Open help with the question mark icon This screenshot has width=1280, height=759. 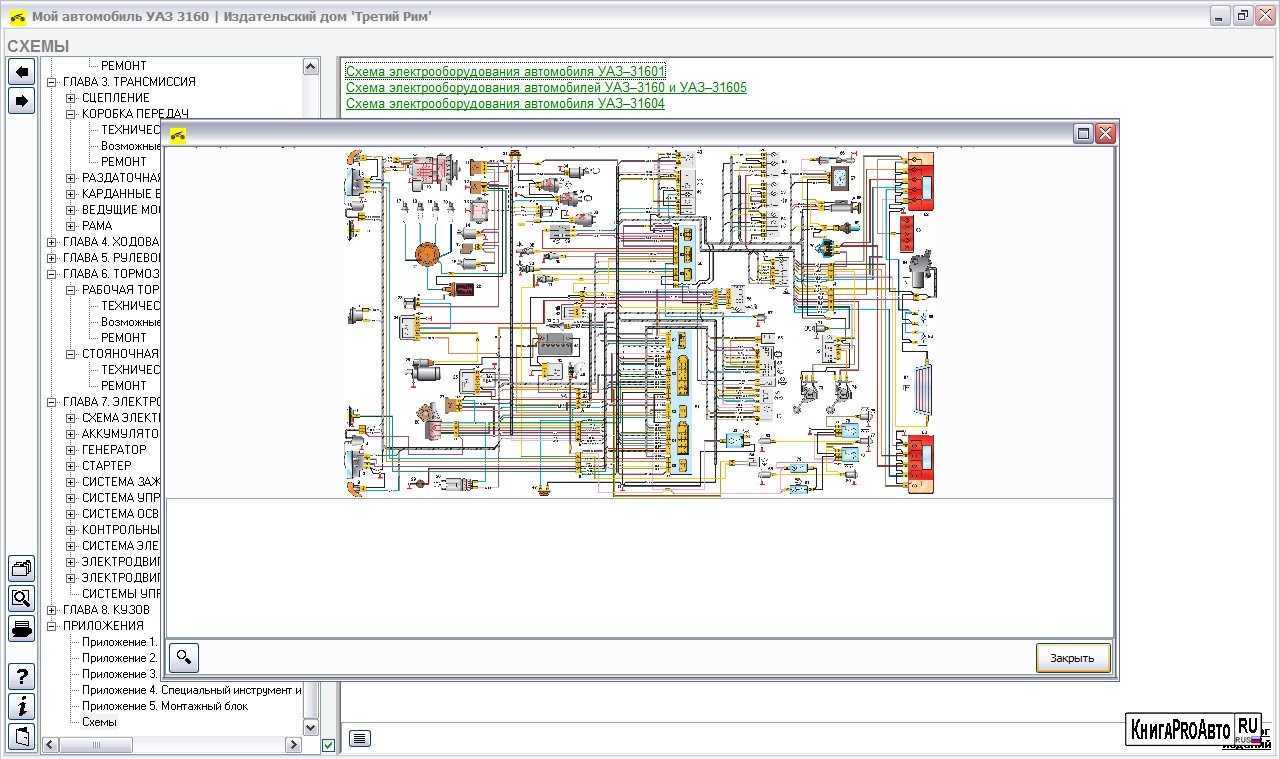point(21,676)
